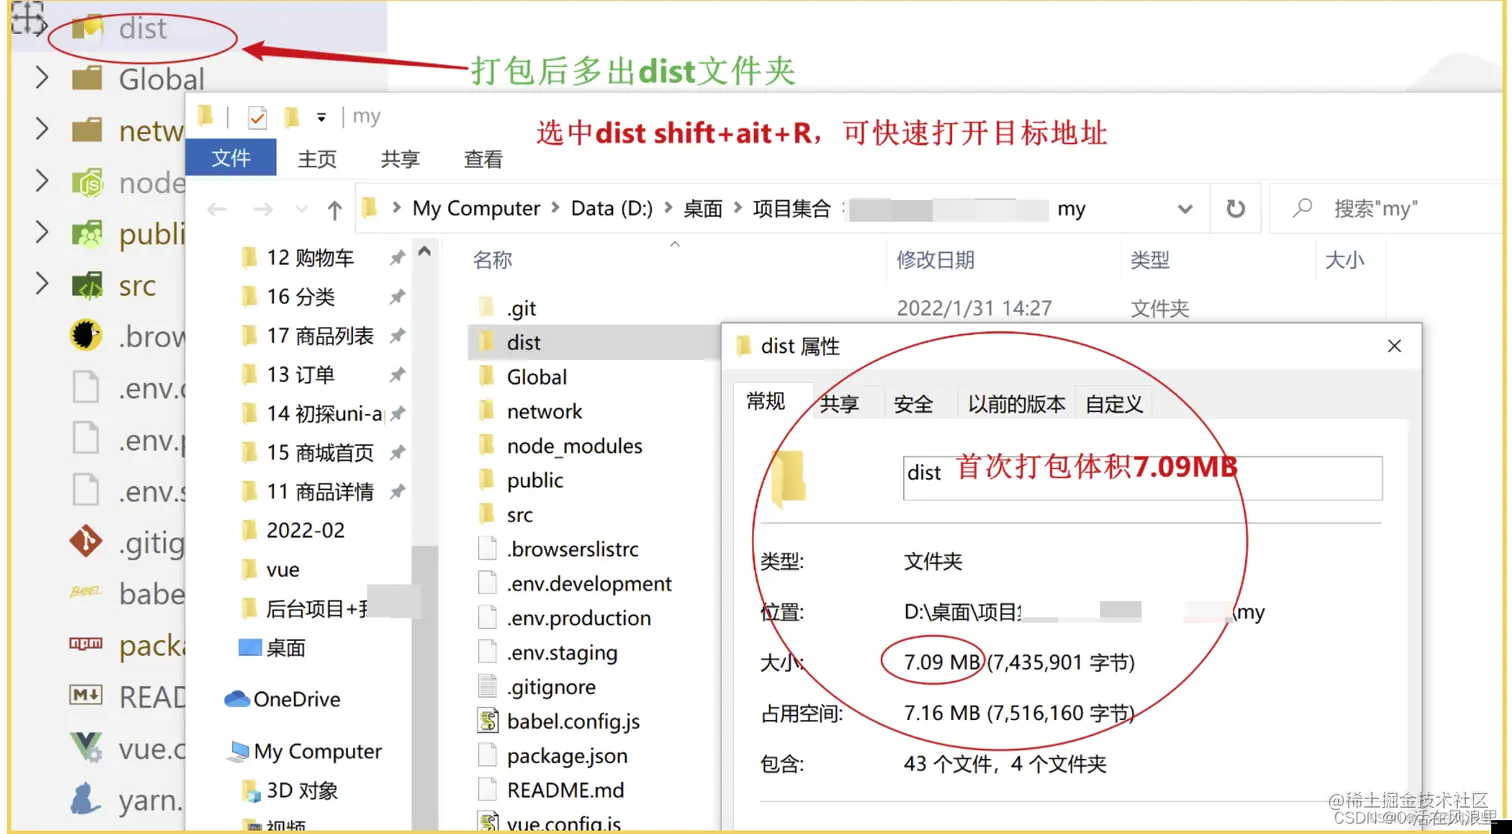This screenshot has width=1512, height=834.
Task: Click Data (D:) in the address breadcrumb
Action: pyautogui.click(x=612, y=208)
